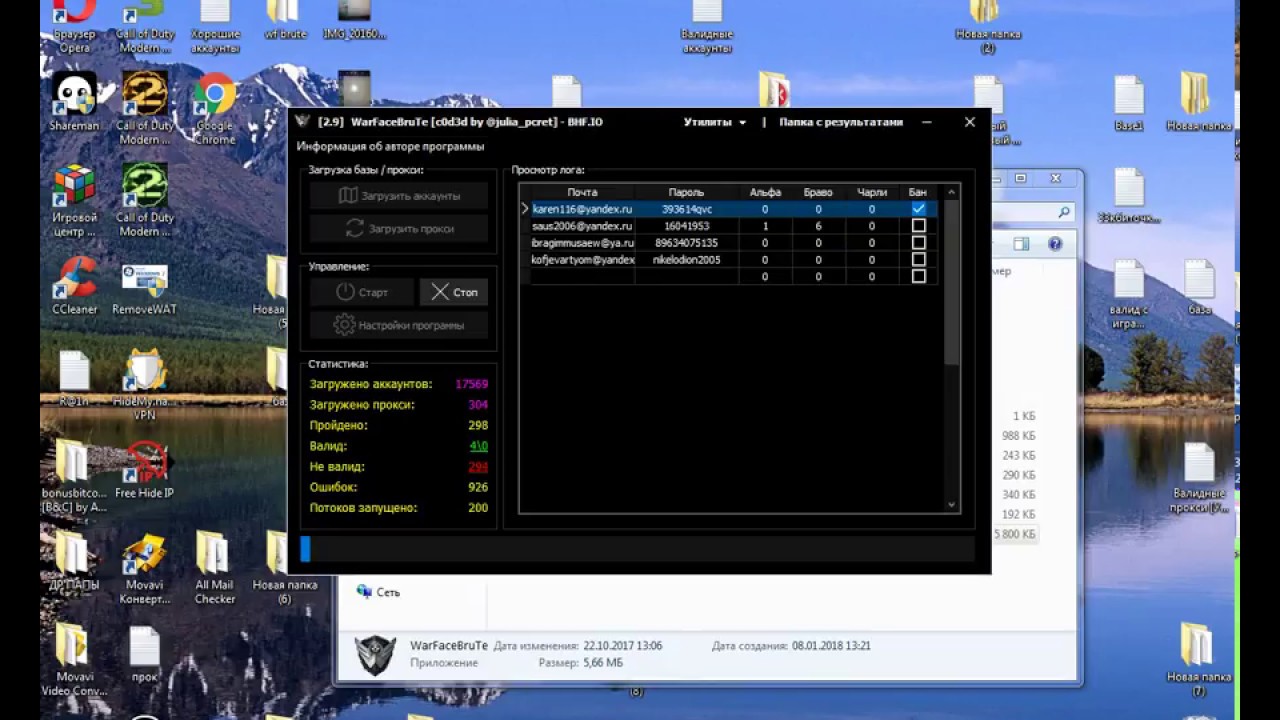1280x720 pixels.
Task: Sort log by the Пароль column header
Action: [x=686, y=192]
